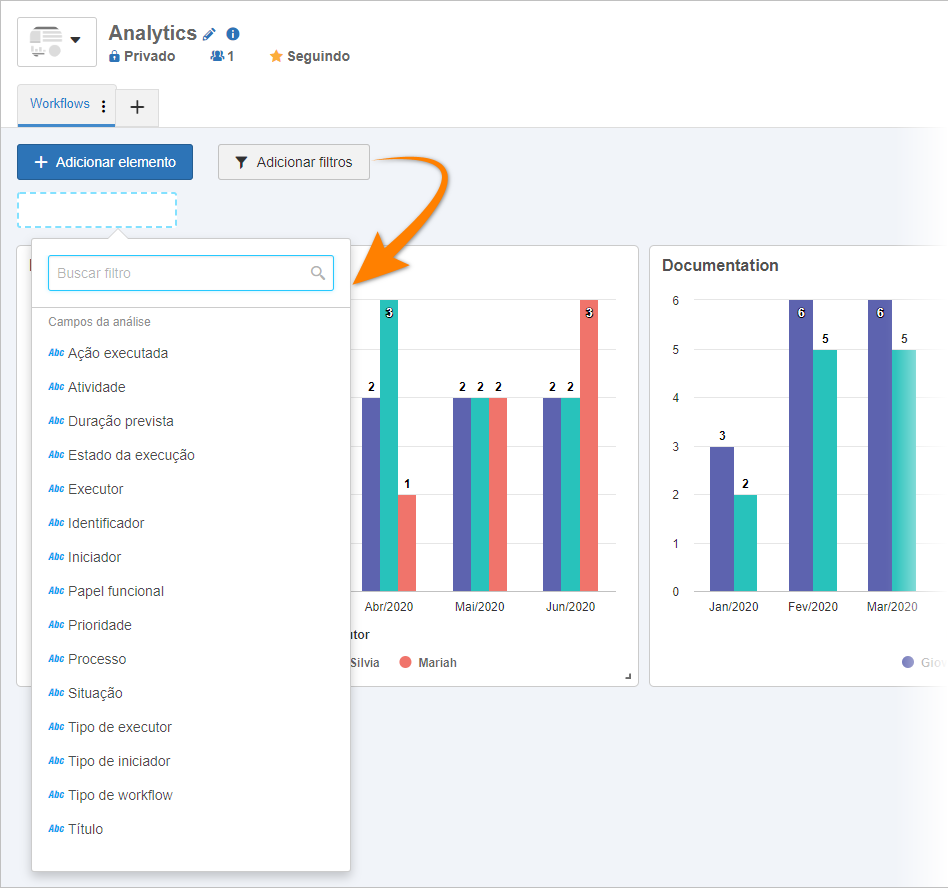Viewport: 948px width, 888px height.
Task: Click the Abc icon beside Executor
Action: 56,489
